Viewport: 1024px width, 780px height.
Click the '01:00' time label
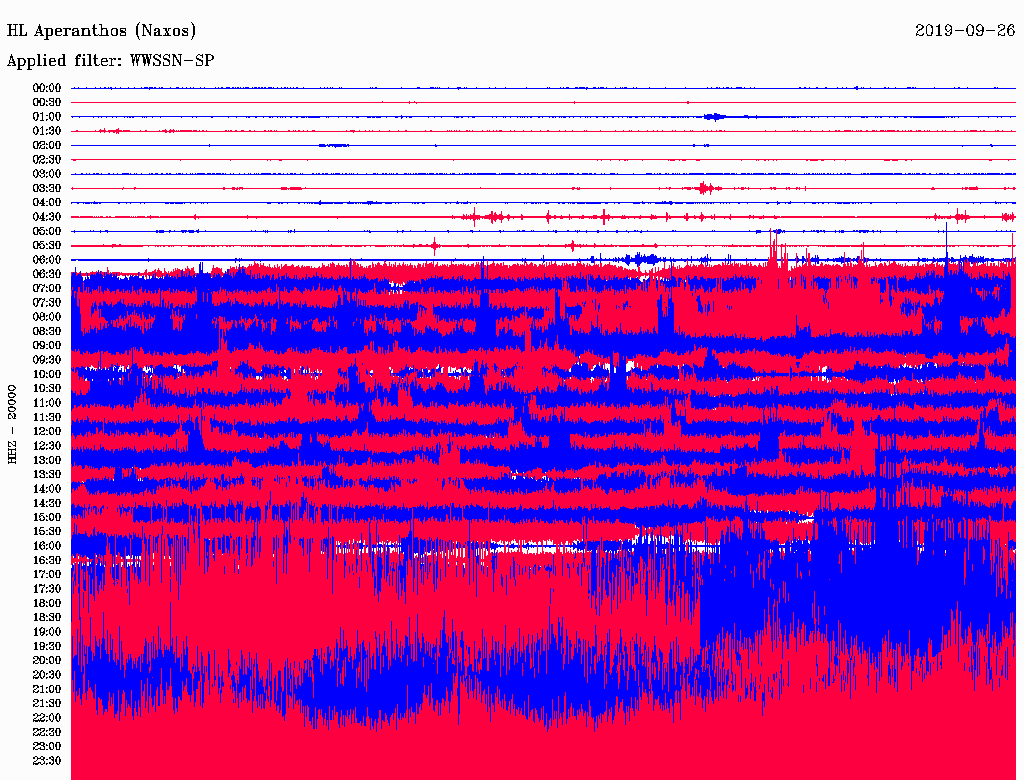point(47,117)
